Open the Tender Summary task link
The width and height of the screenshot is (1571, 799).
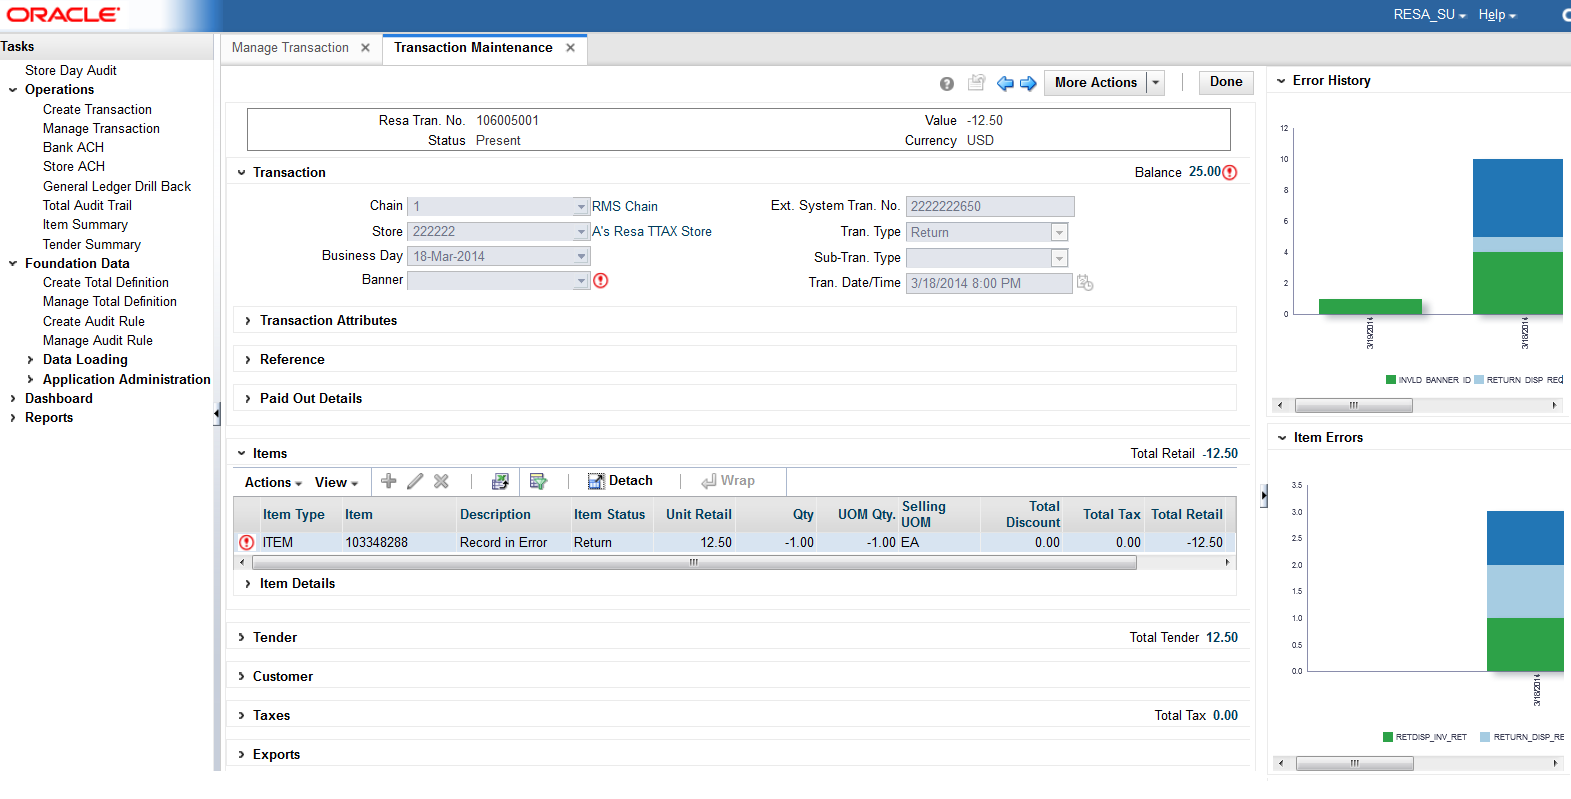[x=92, y=245]
